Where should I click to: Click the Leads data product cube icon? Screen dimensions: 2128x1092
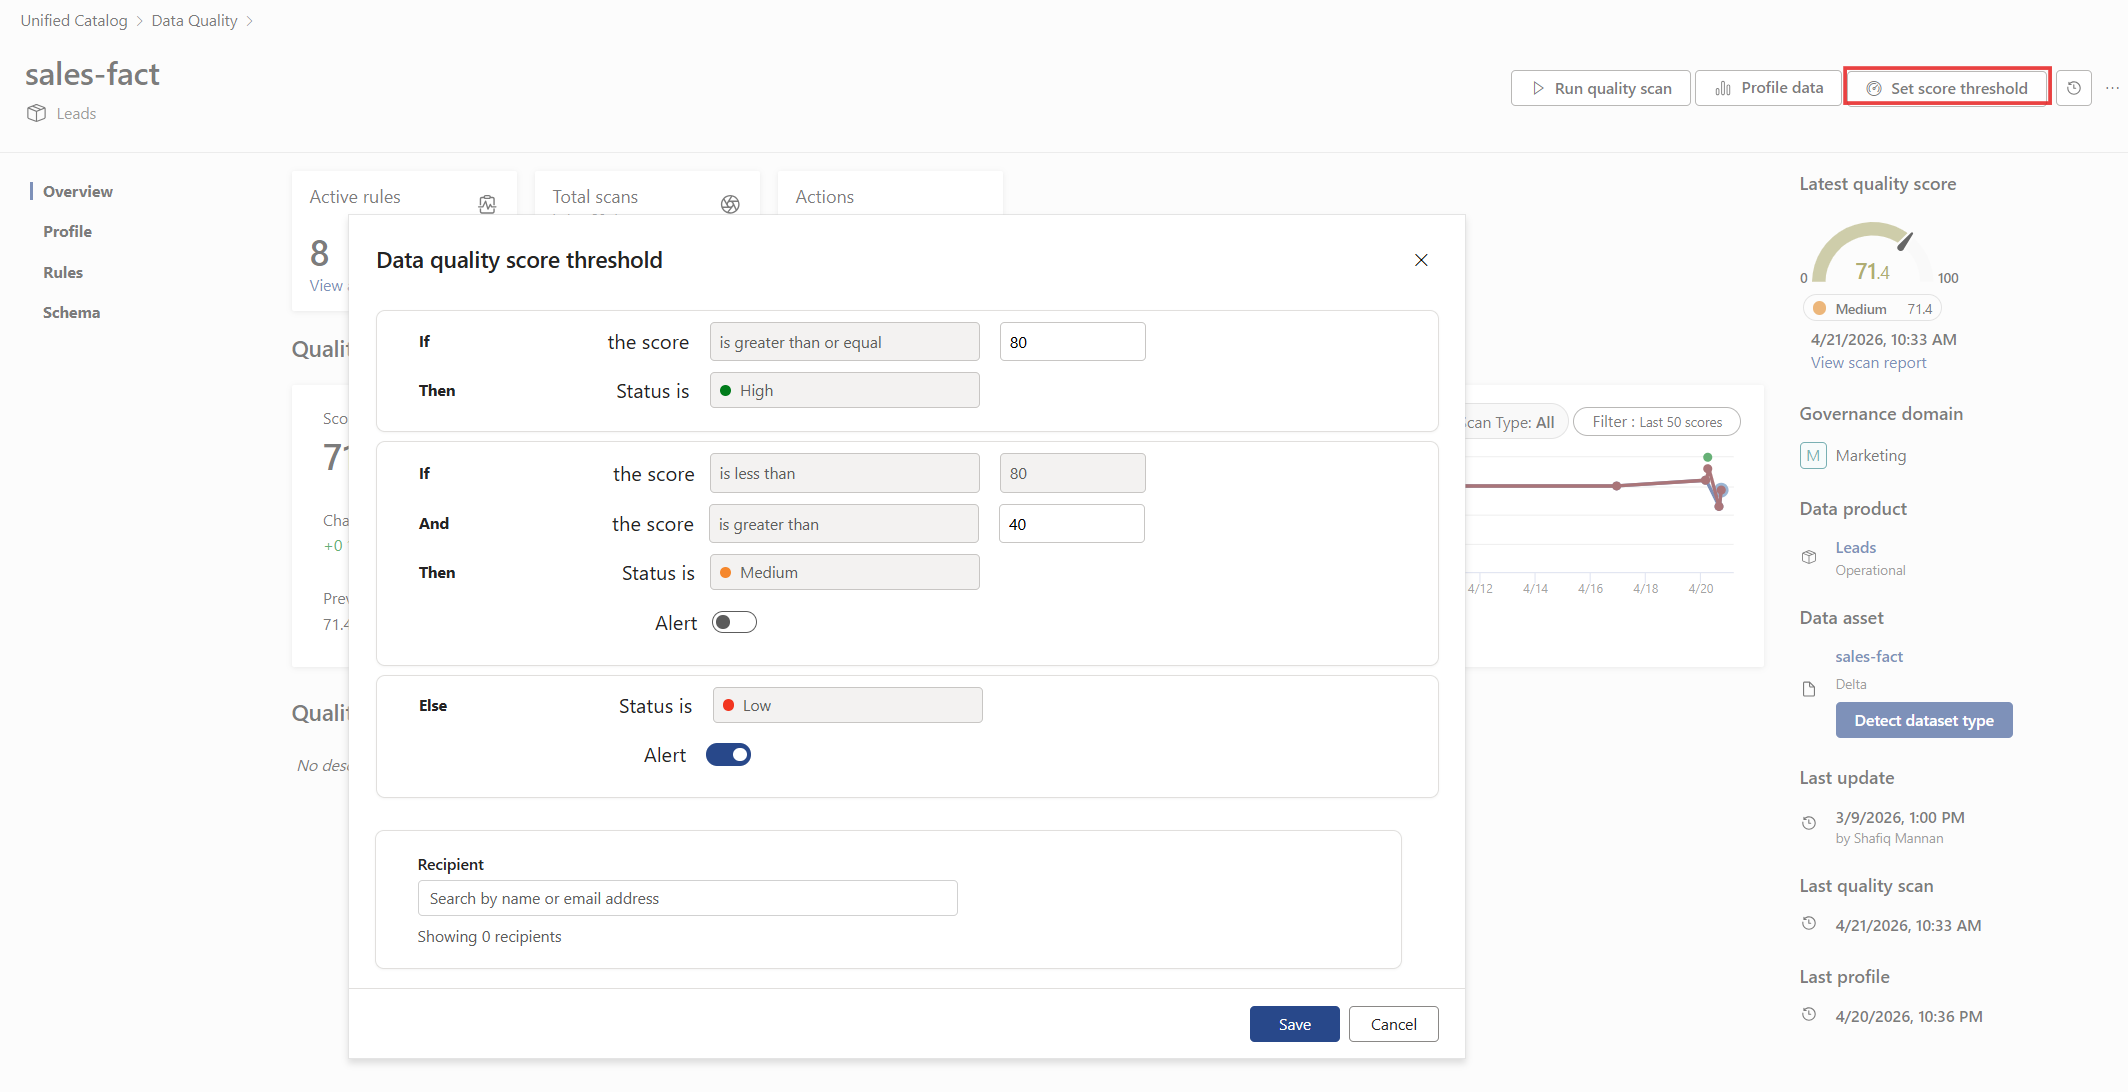(x=1809, y=557)
